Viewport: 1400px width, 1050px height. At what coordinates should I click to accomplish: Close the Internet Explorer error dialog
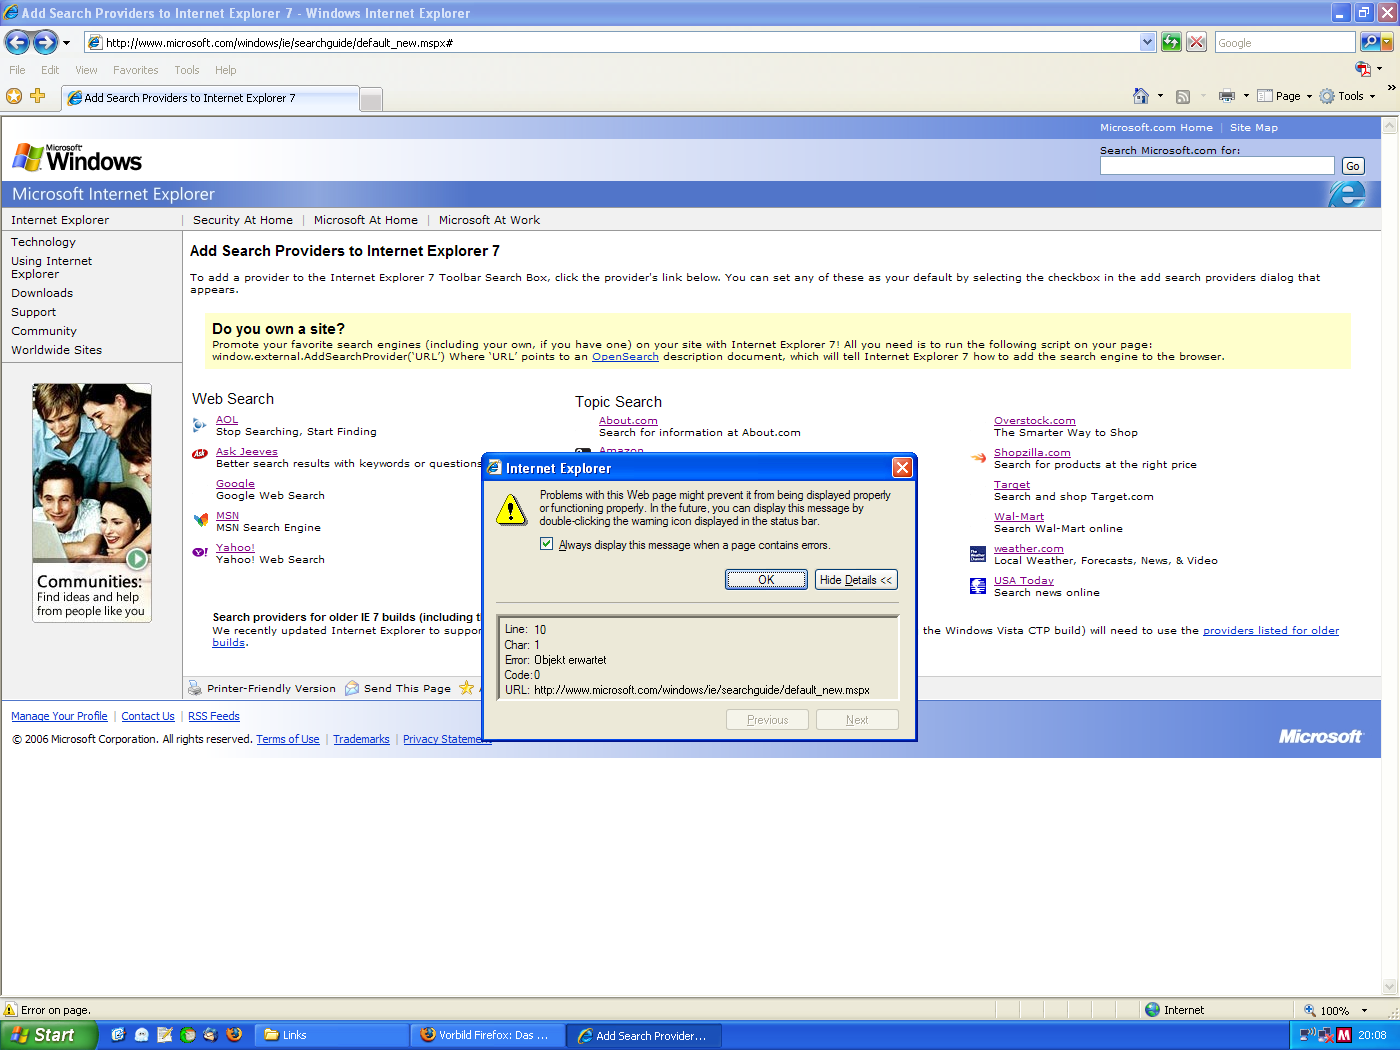point(902,467)
